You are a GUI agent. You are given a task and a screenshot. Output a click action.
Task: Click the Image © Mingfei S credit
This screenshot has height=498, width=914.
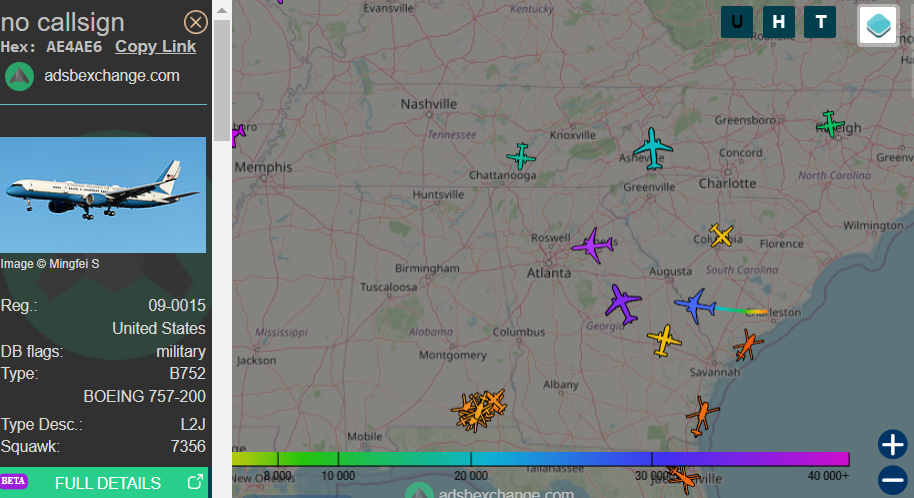(50, 264)
